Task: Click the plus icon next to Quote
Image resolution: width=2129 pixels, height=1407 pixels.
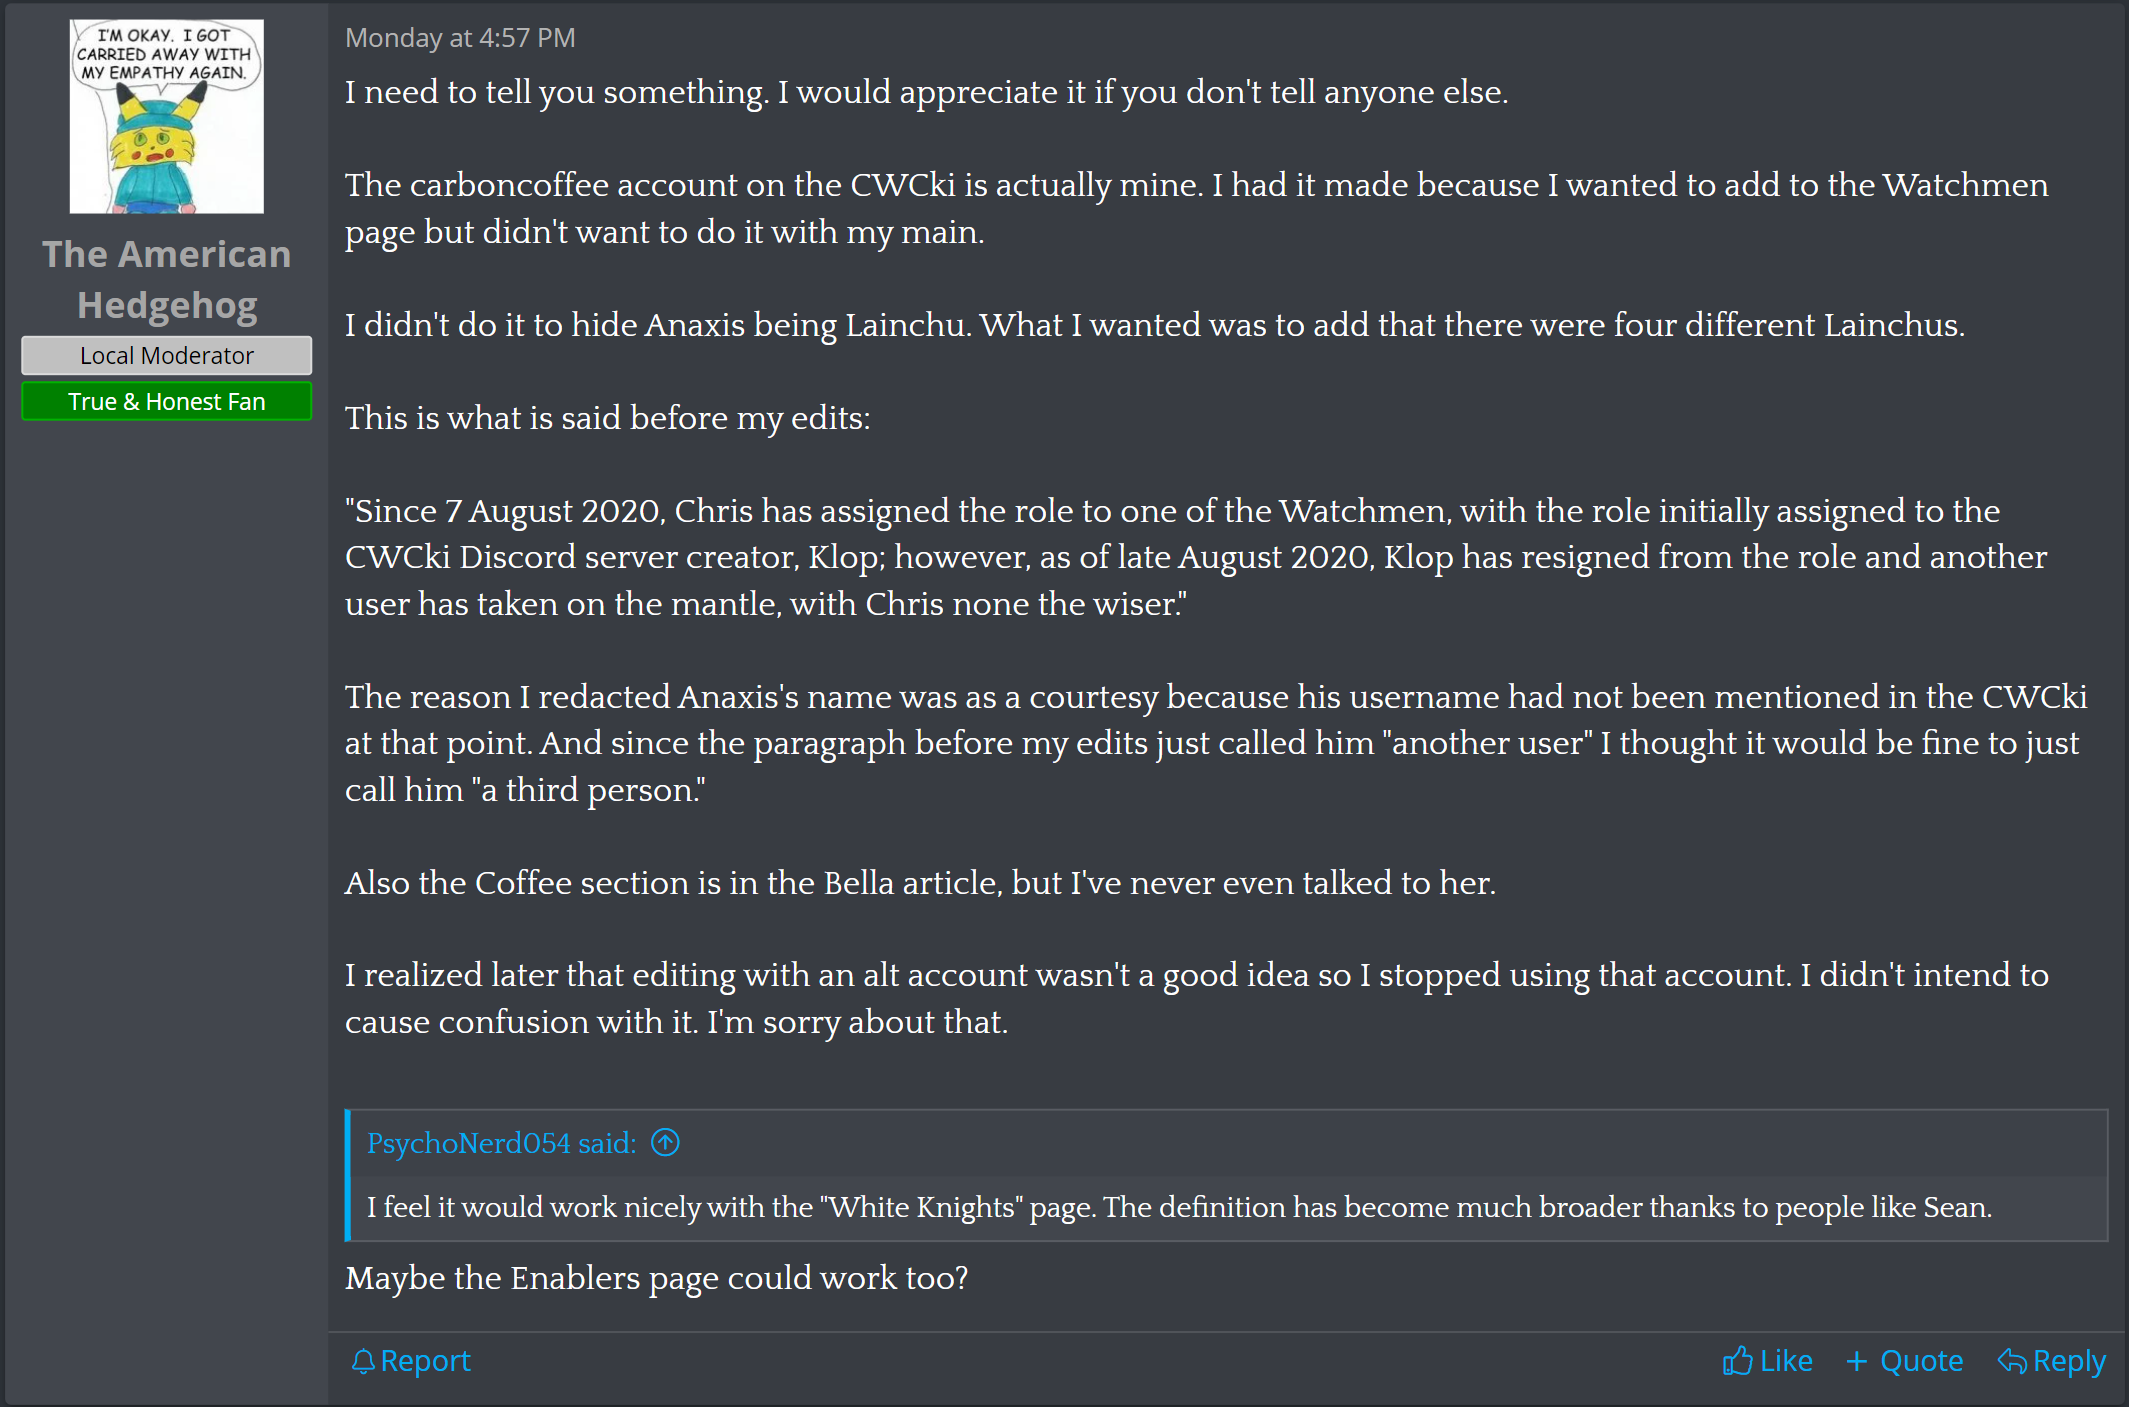Action: 1856,1361
